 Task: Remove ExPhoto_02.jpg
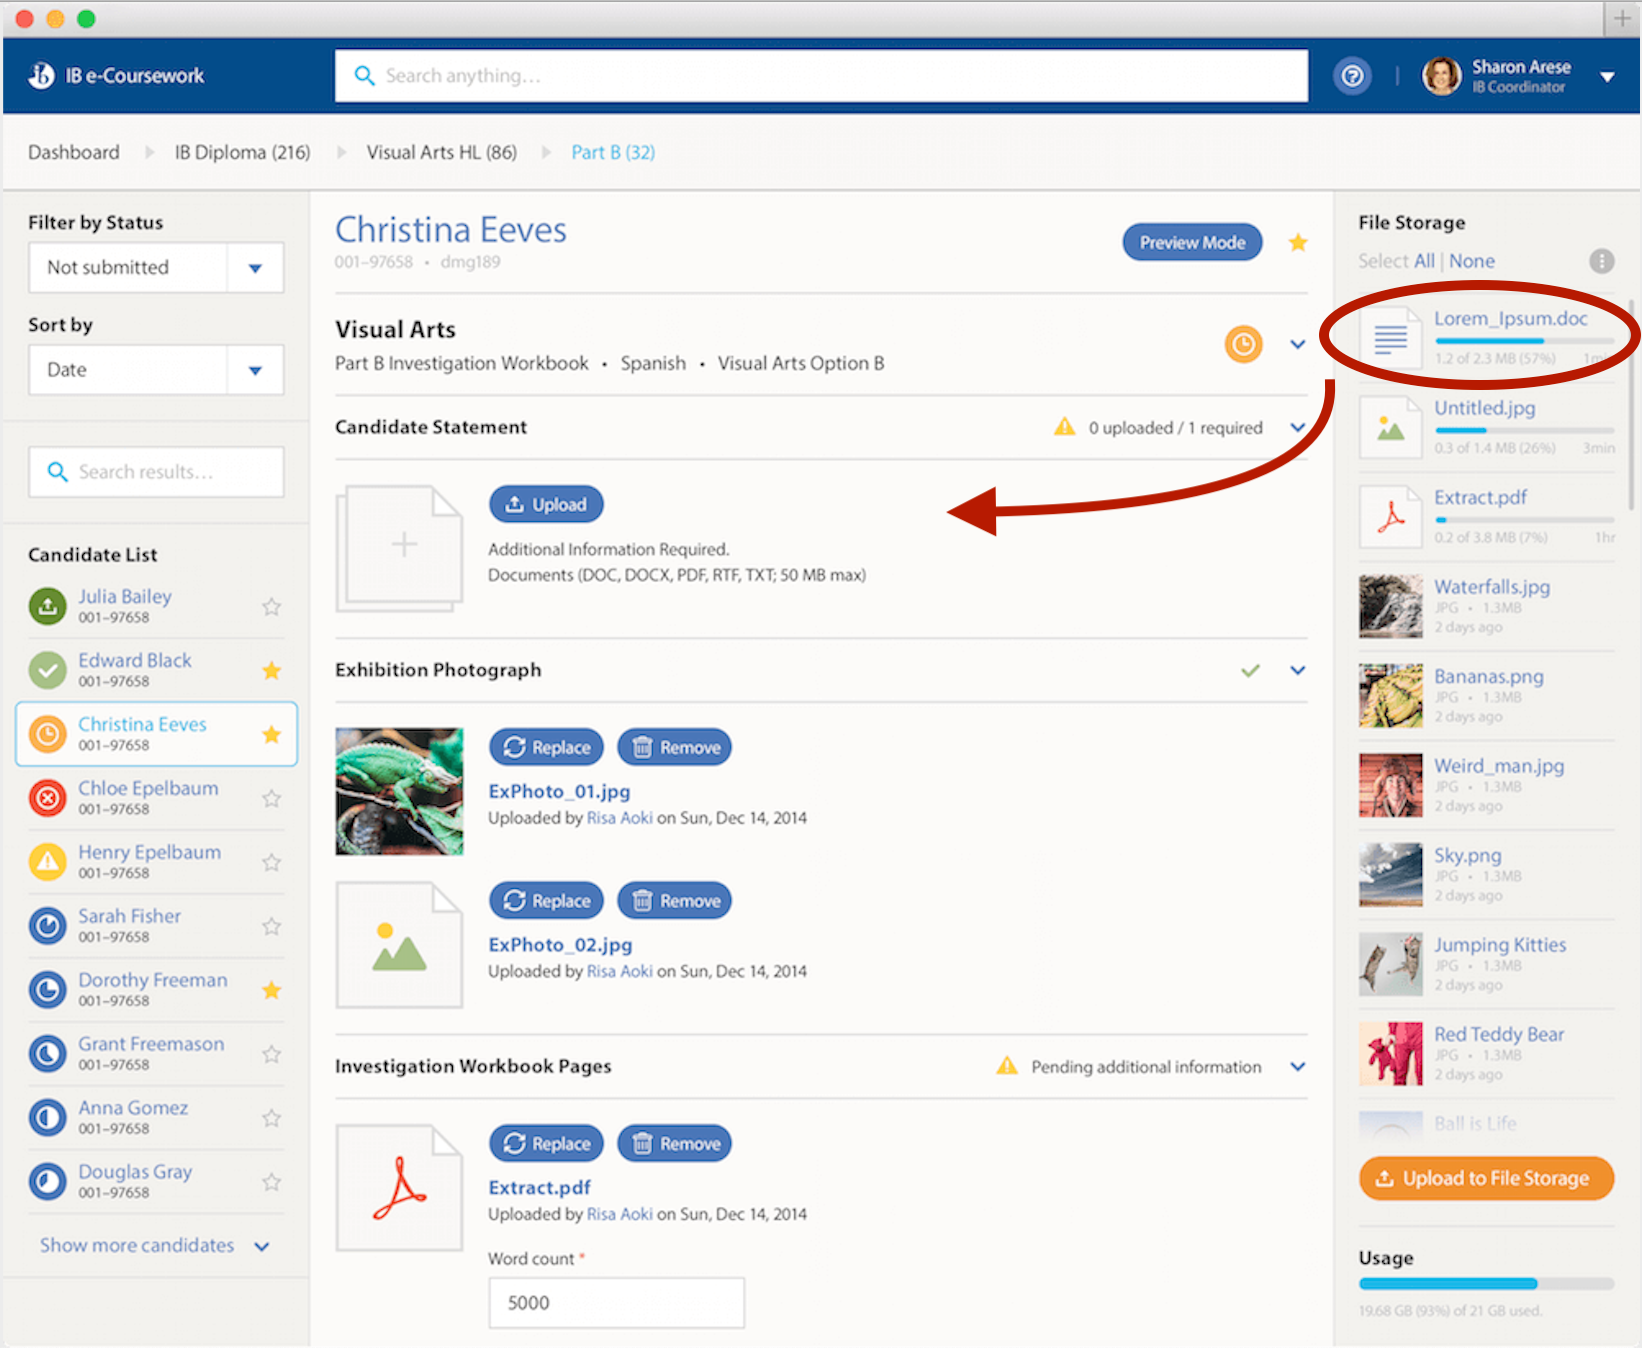[x=674, y=901]
